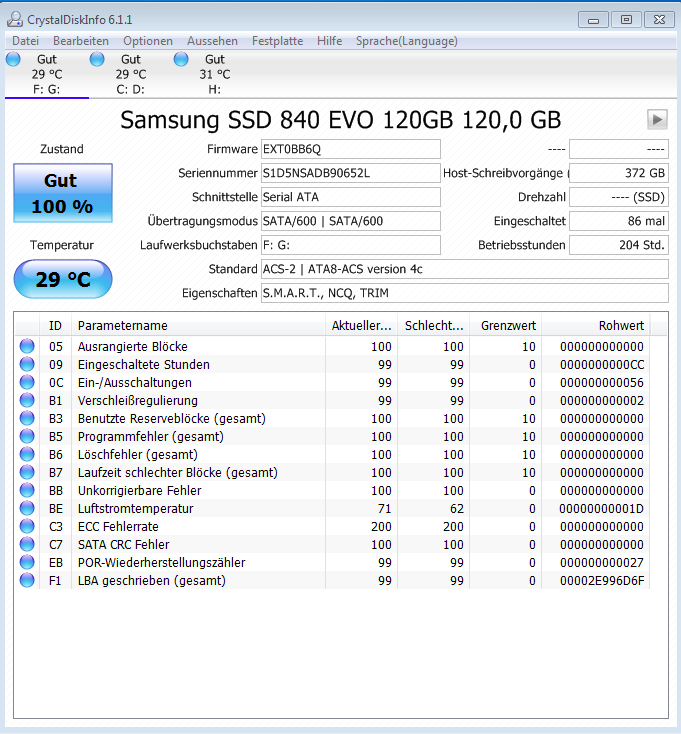Open the Festplatte menu
Viewport: 681px width, 734px height.
(277, 41)
